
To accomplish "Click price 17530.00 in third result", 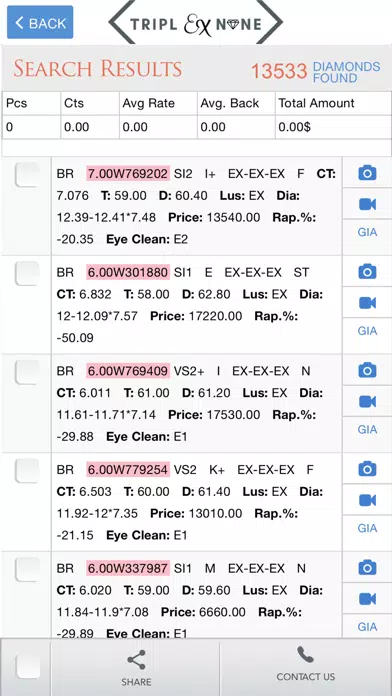I will coord(234,415).
